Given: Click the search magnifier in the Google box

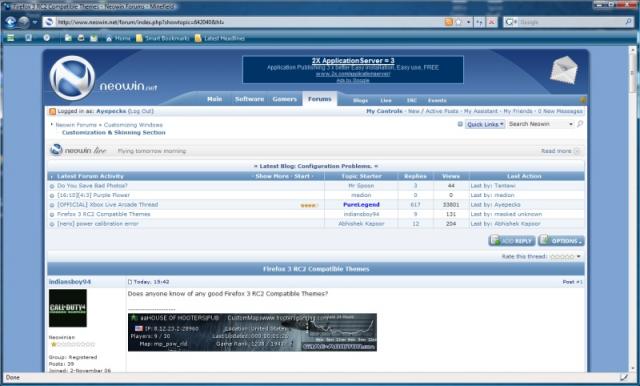Looking at the screenshot, I should pyautogui.click(x=629, y=22).
